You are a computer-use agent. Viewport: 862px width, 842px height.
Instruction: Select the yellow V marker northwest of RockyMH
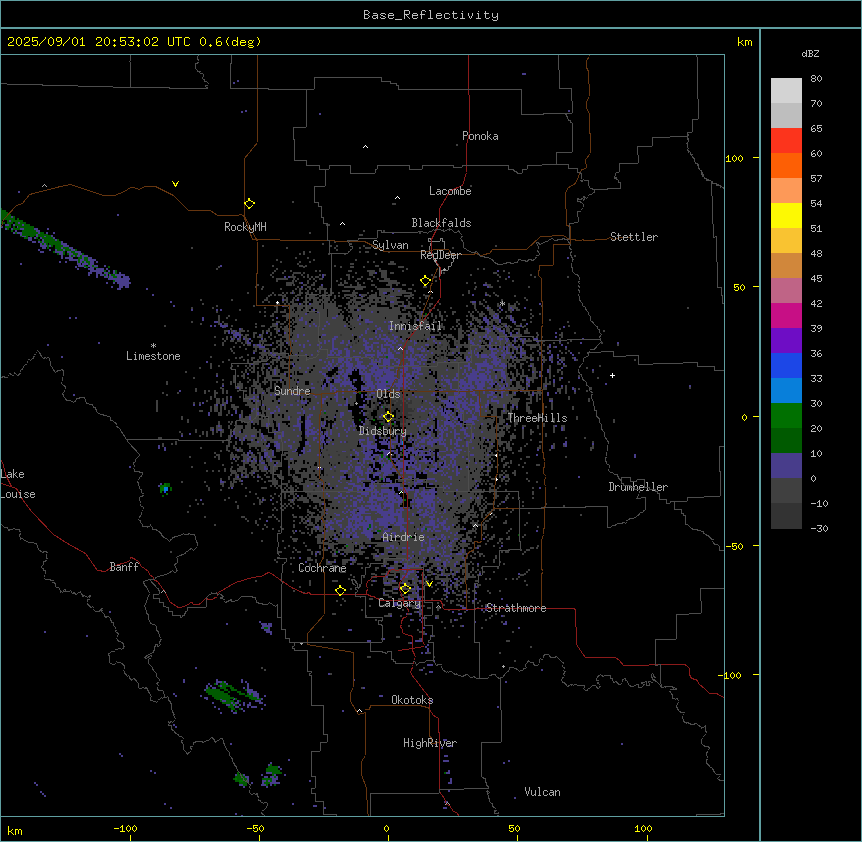(x=175, y=184)
